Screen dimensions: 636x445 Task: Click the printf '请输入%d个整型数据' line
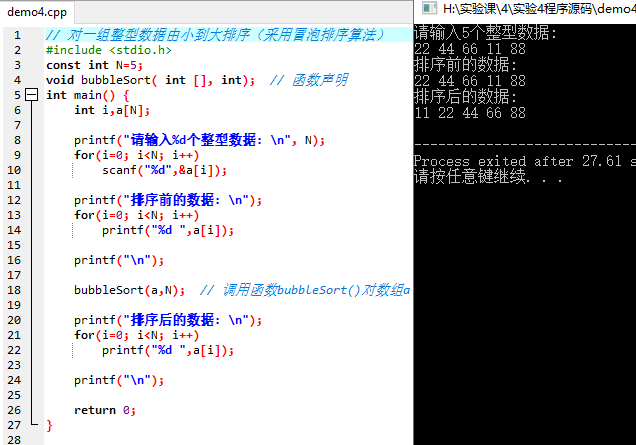click(200, 140)
